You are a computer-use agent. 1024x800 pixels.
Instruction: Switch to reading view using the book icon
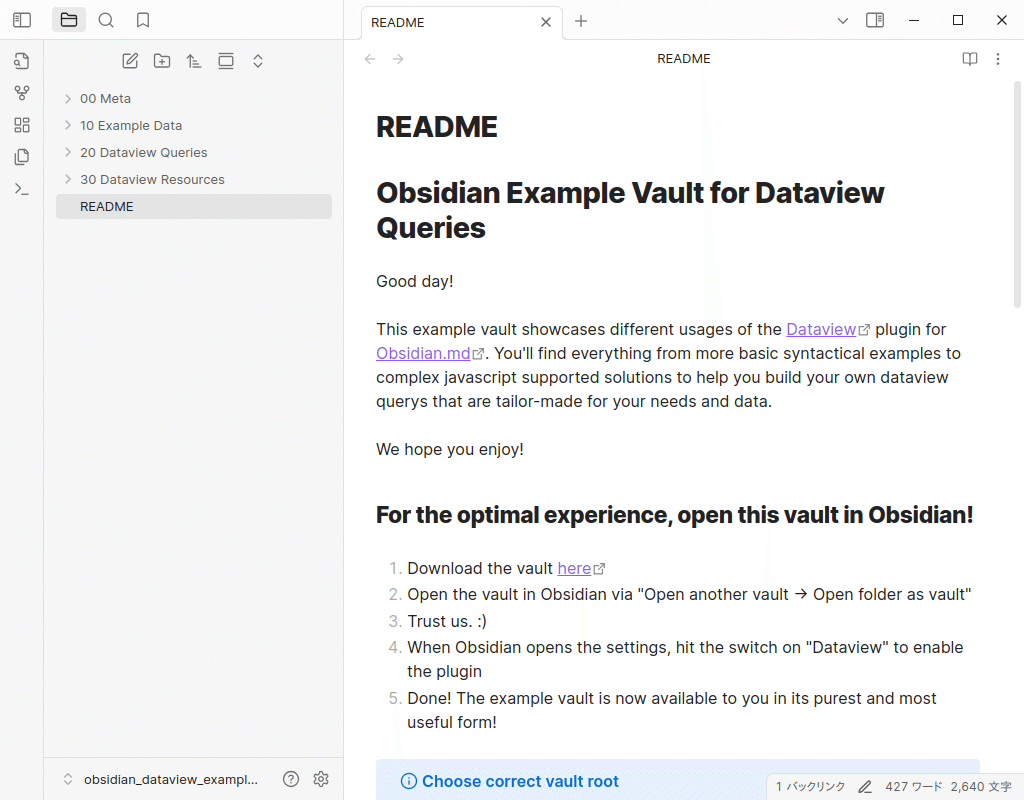pos(969,59)
